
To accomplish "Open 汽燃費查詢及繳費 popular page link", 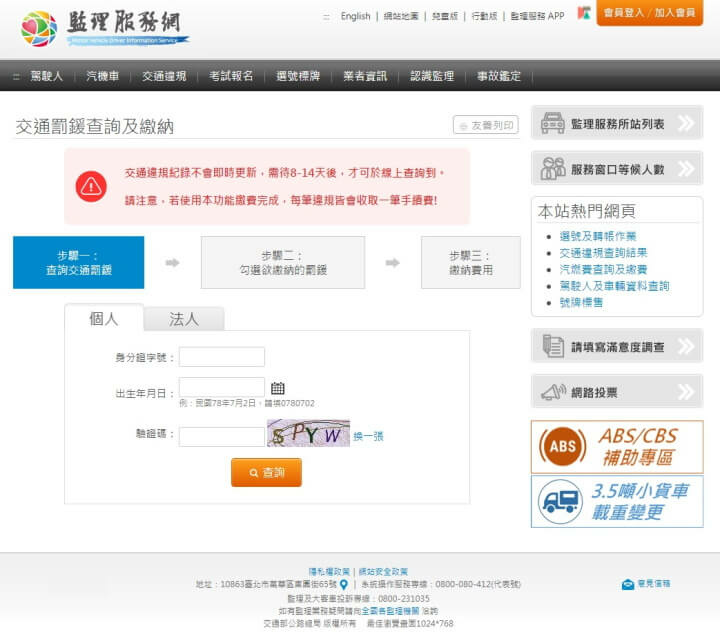I will pyautogui.click(x=603, y=269).
